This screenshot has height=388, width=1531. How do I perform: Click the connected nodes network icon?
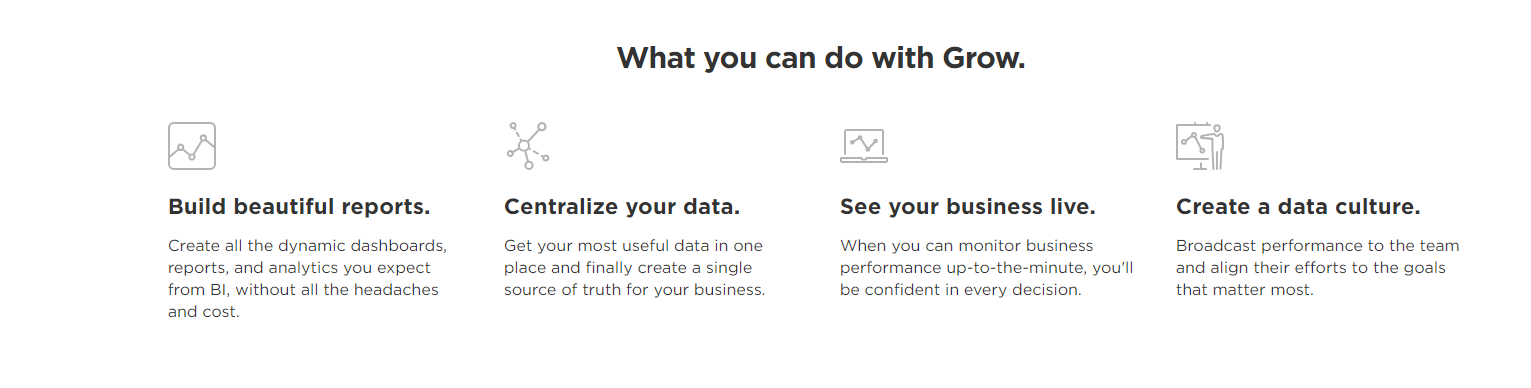528,146
